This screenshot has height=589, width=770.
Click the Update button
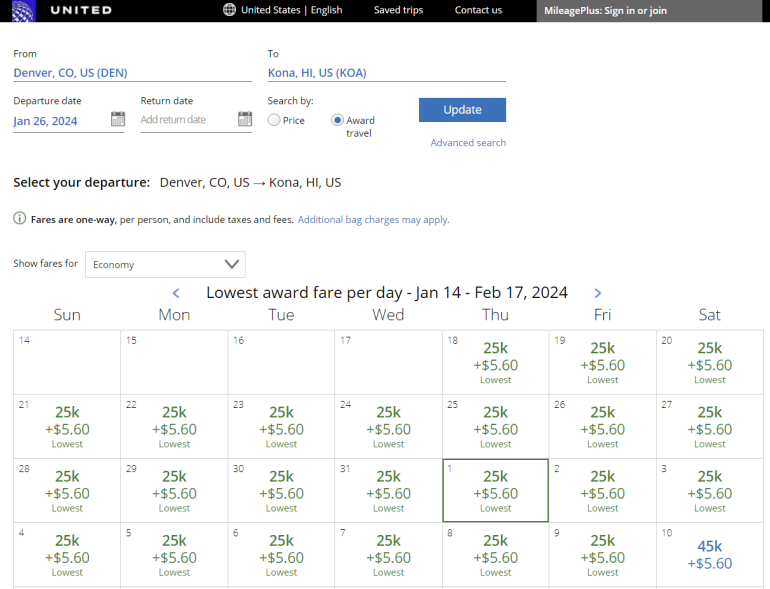[x=462, y=110]
